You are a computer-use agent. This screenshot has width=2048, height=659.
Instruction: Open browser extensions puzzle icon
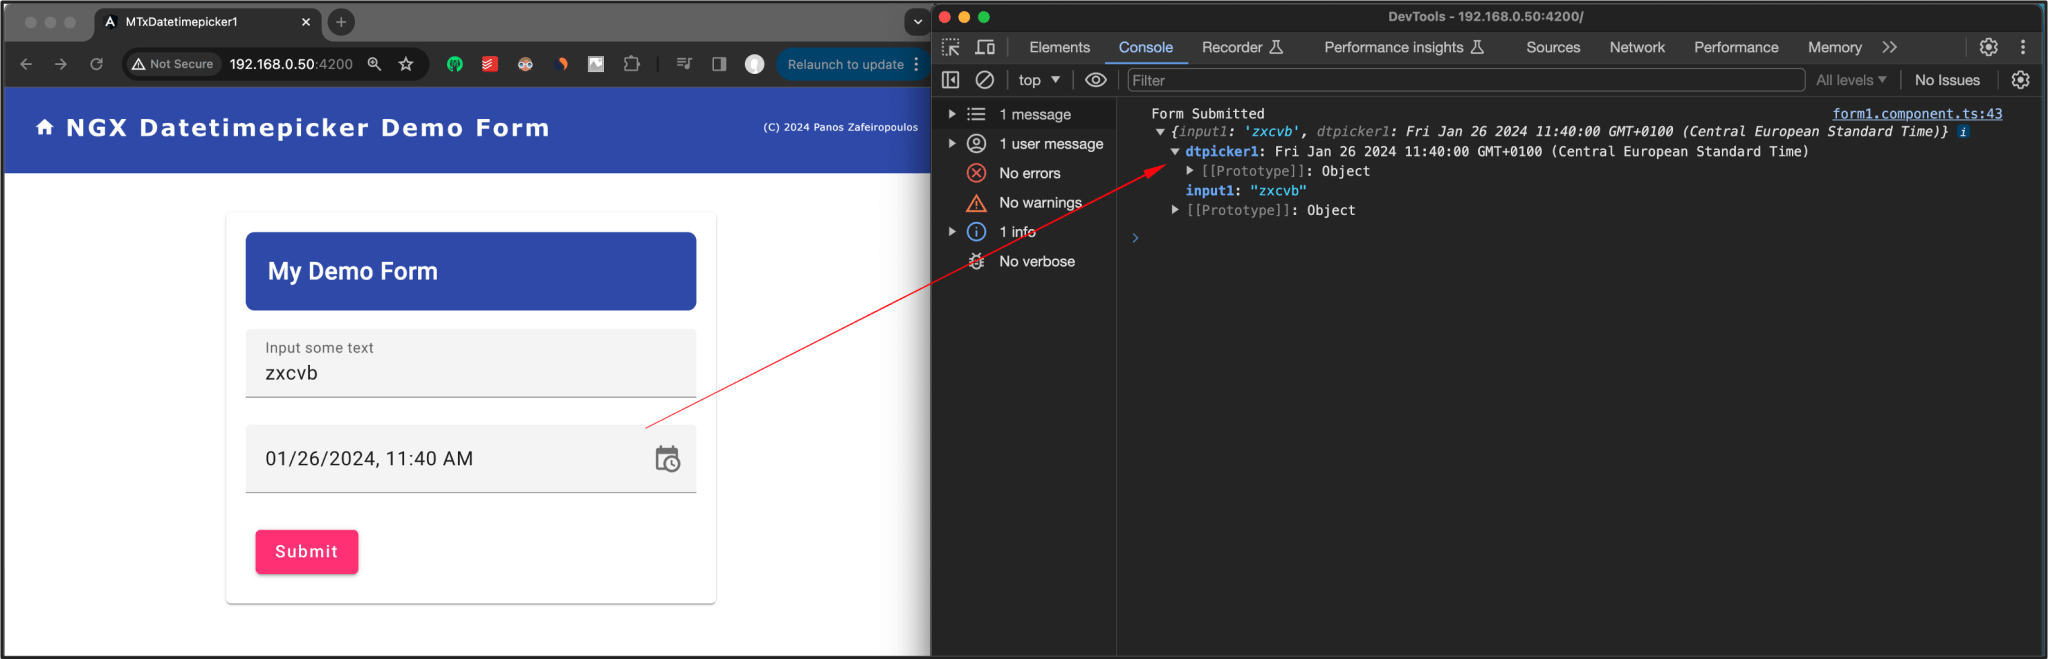631,64
